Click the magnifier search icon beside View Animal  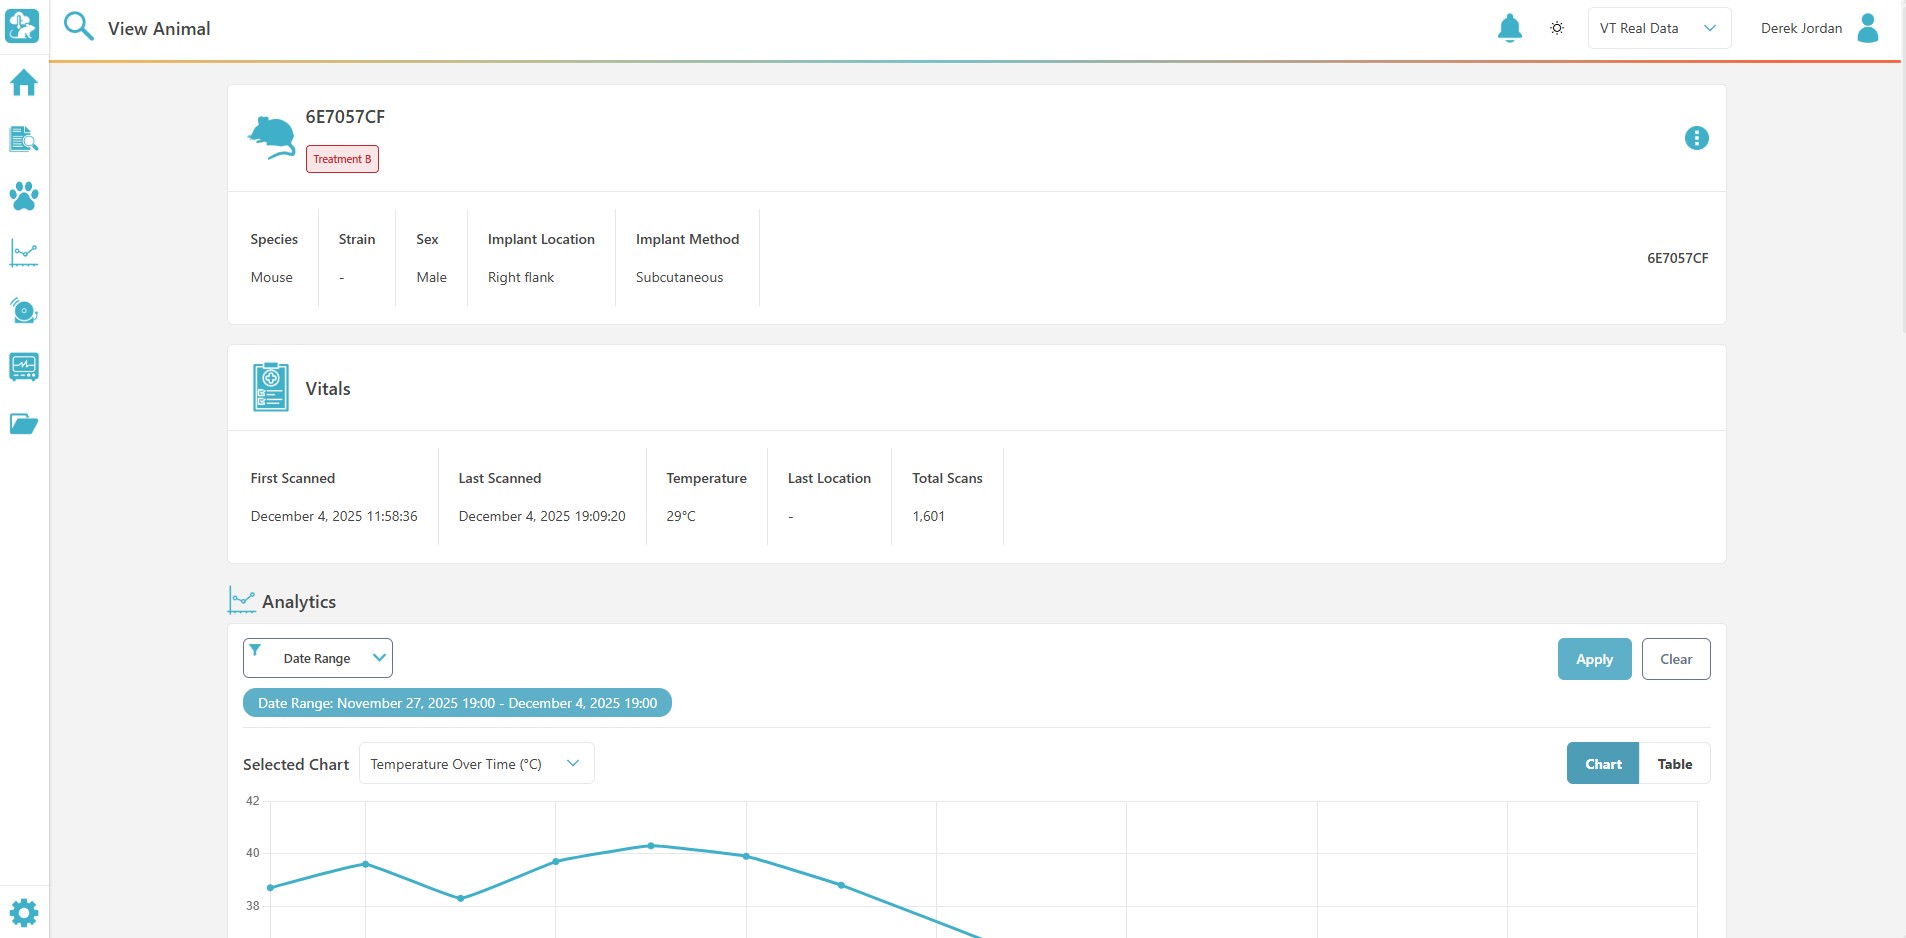[78, 26]
